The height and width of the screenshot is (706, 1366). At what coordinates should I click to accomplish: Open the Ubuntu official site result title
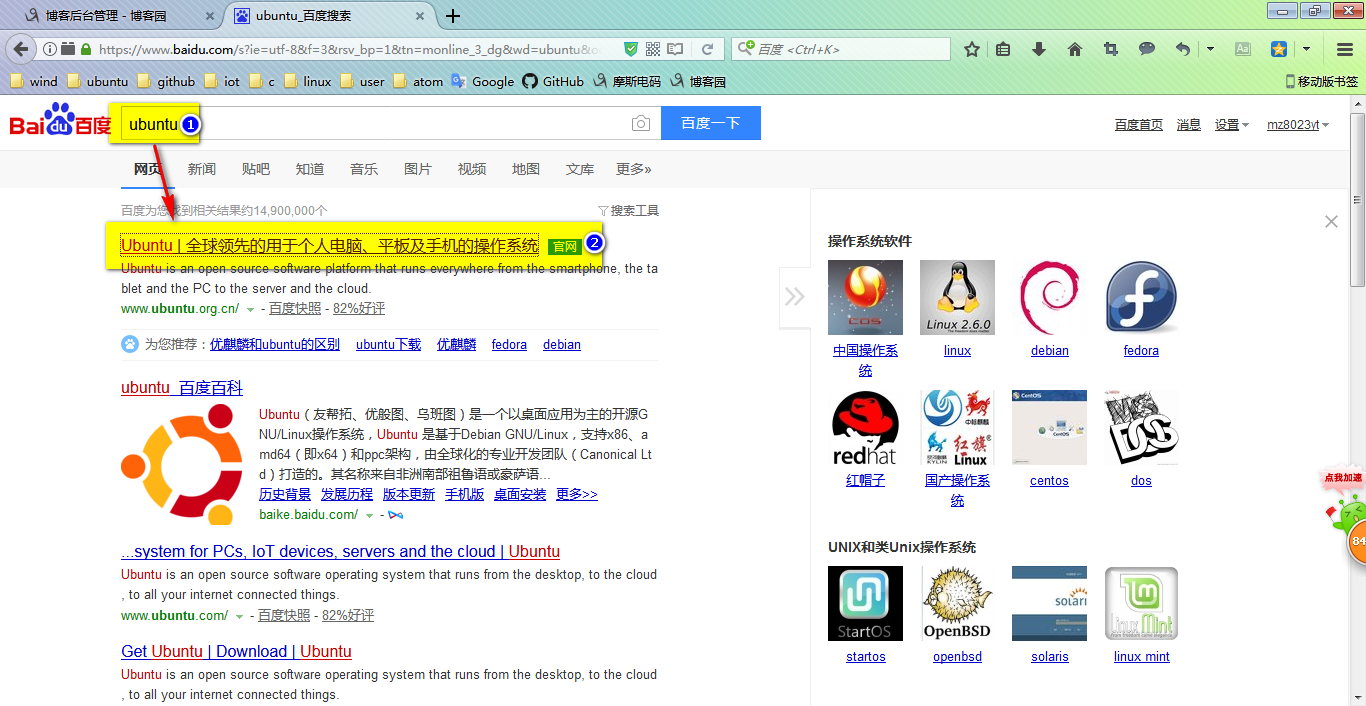329,245
